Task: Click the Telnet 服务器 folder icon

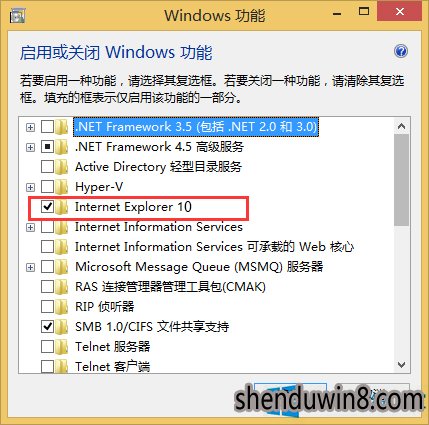Action: (61, 347)
